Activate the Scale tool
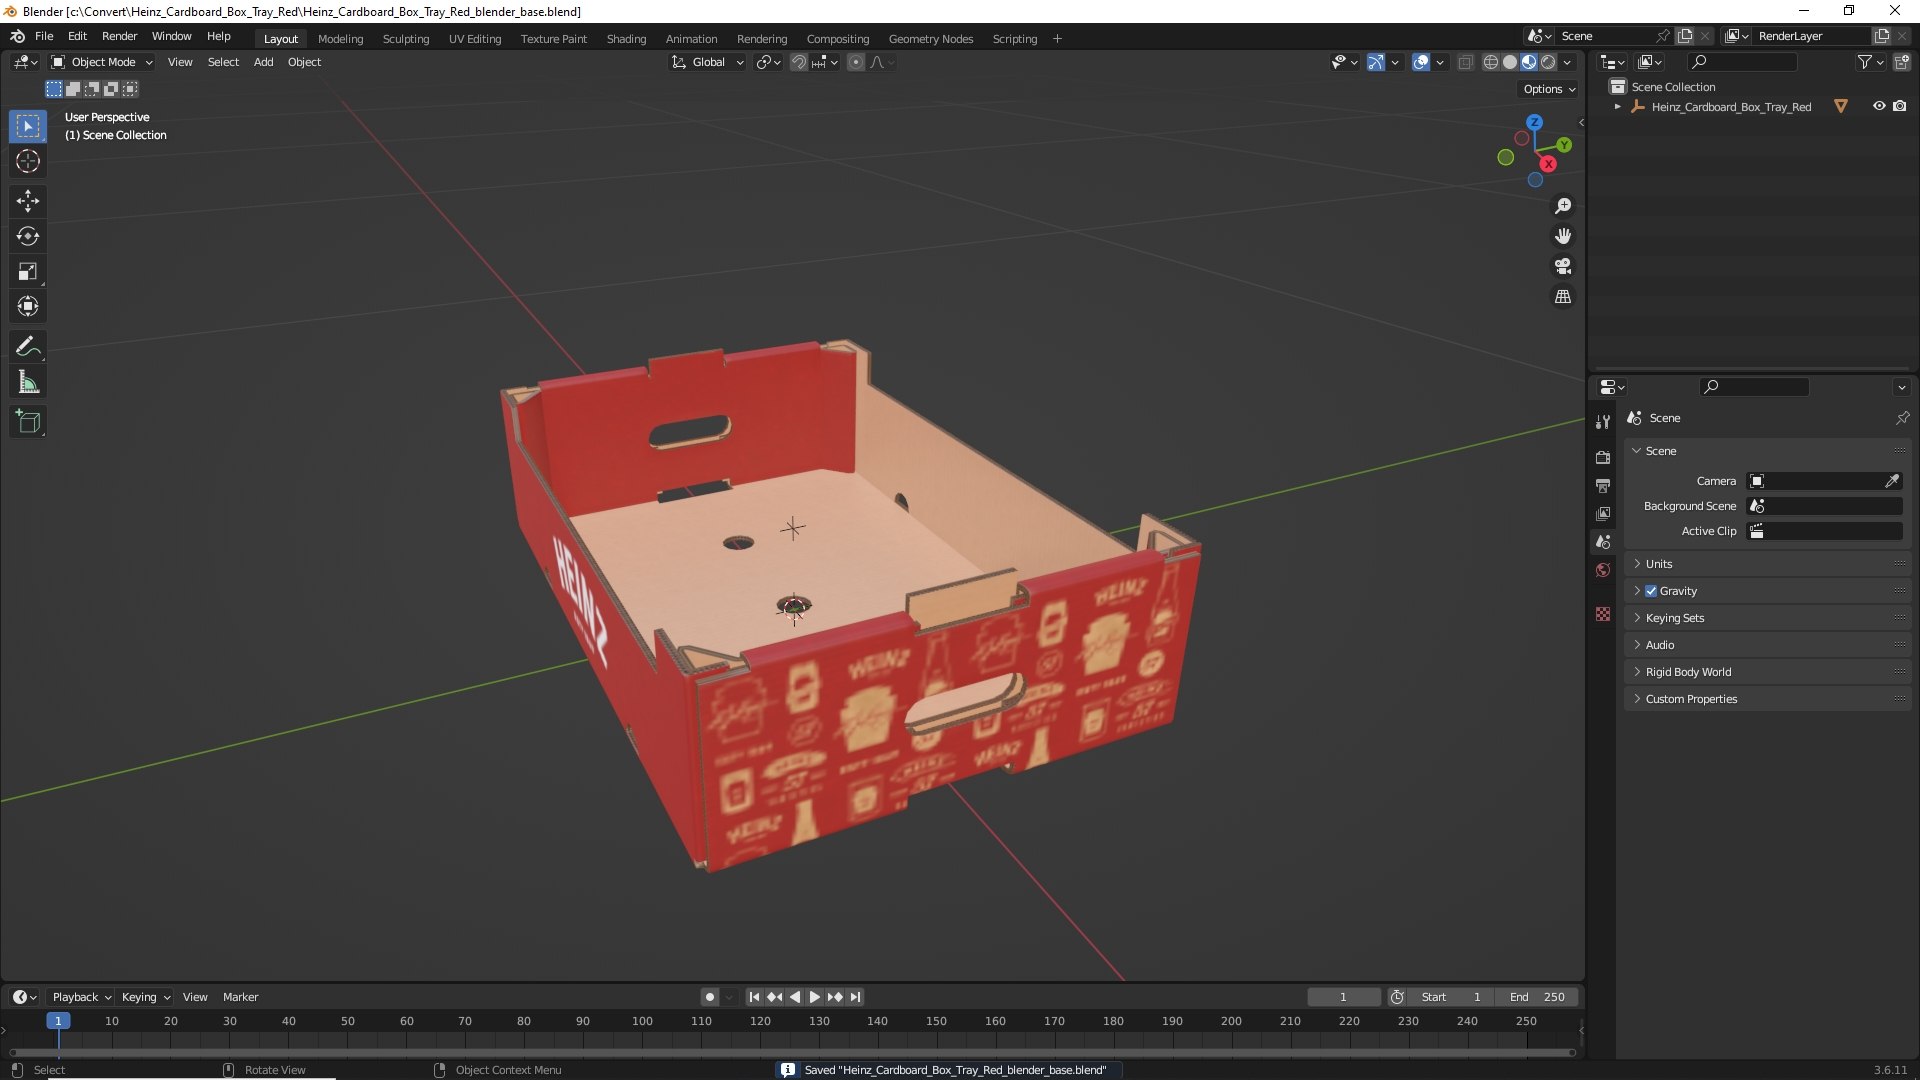The height and width of the screenshot is (1080, 1920). [28, 271]
